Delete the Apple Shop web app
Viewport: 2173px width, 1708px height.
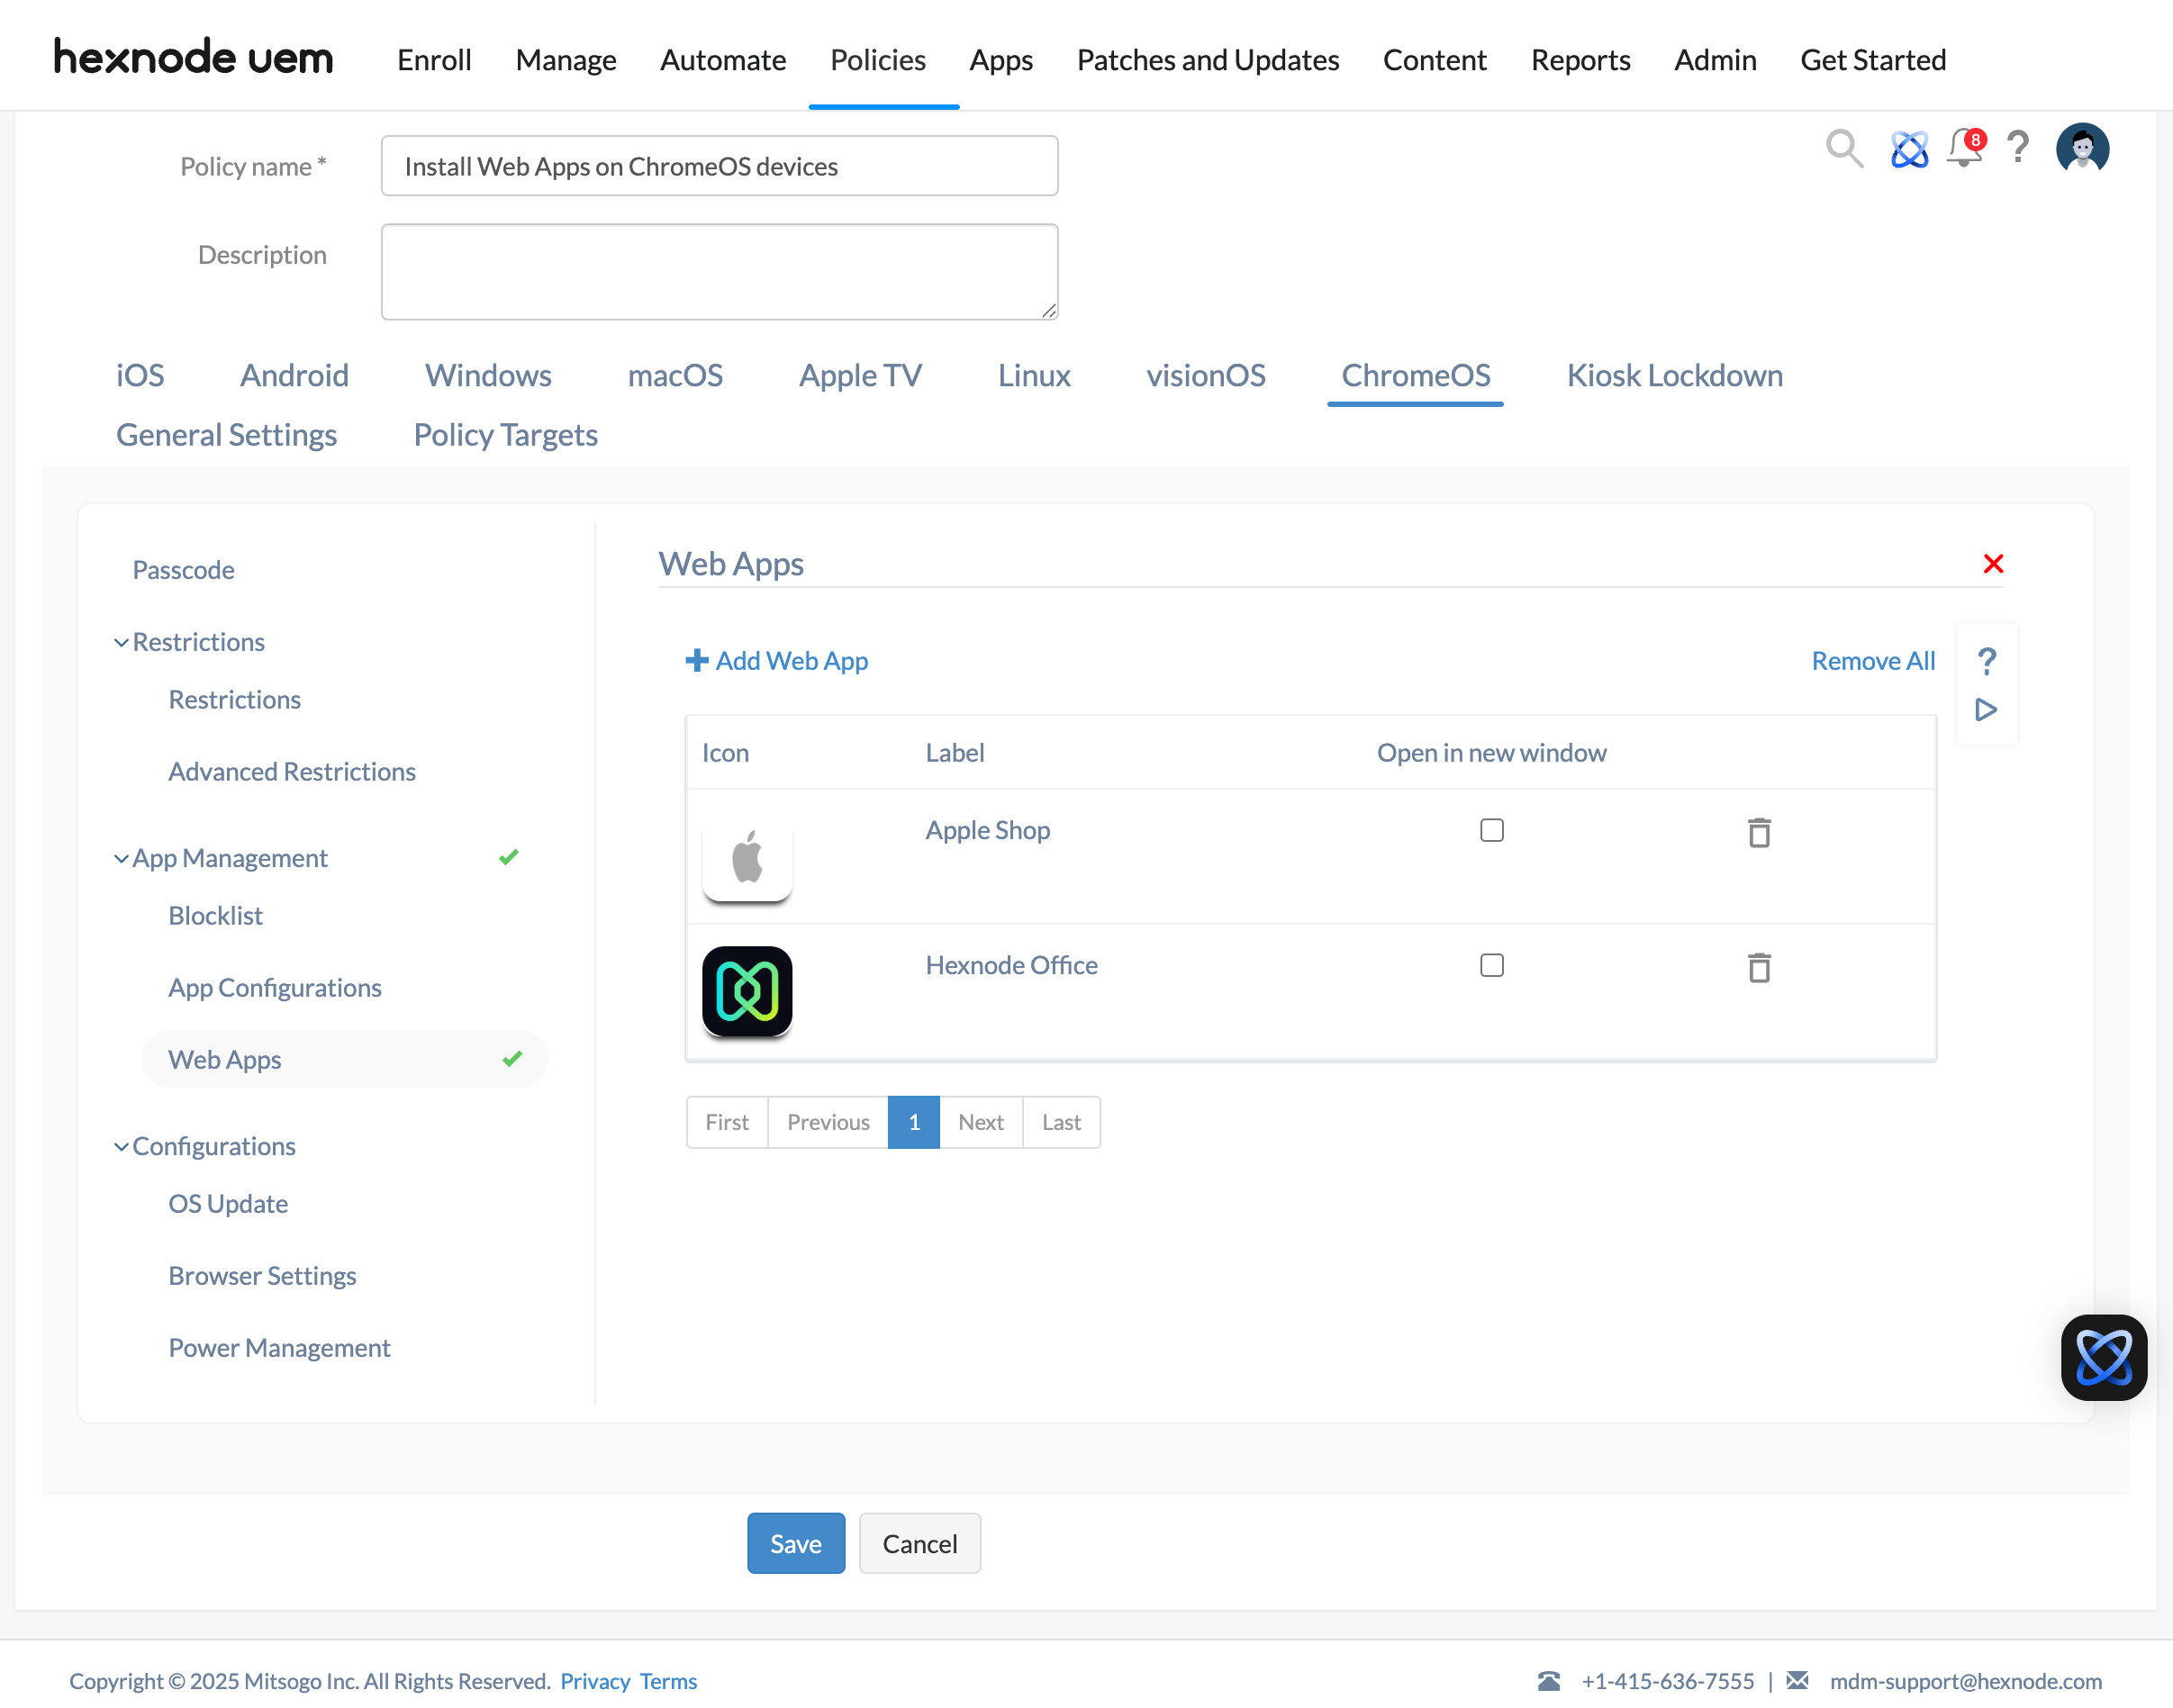coord(1758,832)
